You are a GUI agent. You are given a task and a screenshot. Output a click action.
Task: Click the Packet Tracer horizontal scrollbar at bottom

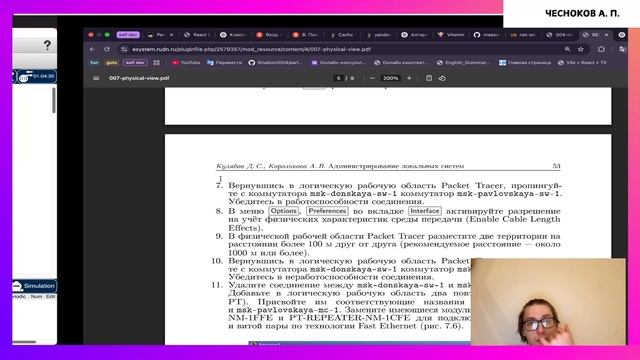pyautogui.click(x=24, y=342)
